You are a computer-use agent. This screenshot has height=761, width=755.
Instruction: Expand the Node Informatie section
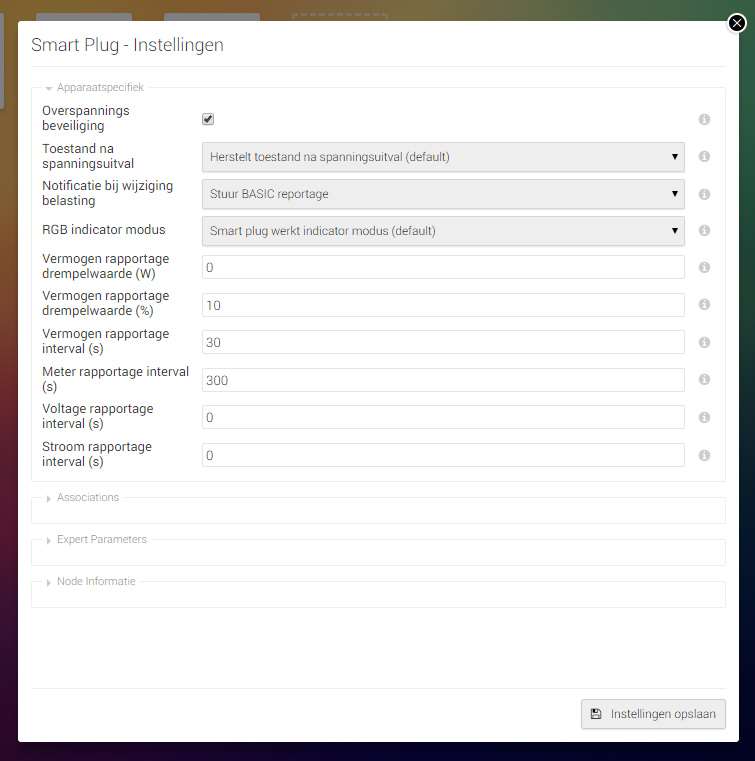(x=95, y=582)
